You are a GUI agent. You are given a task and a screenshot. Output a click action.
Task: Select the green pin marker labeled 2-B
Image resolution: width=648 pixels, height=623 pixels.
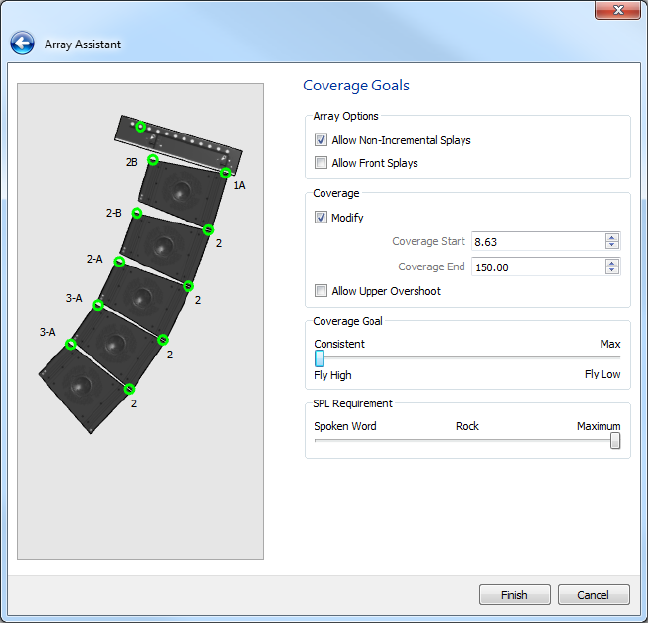(137, 213)
